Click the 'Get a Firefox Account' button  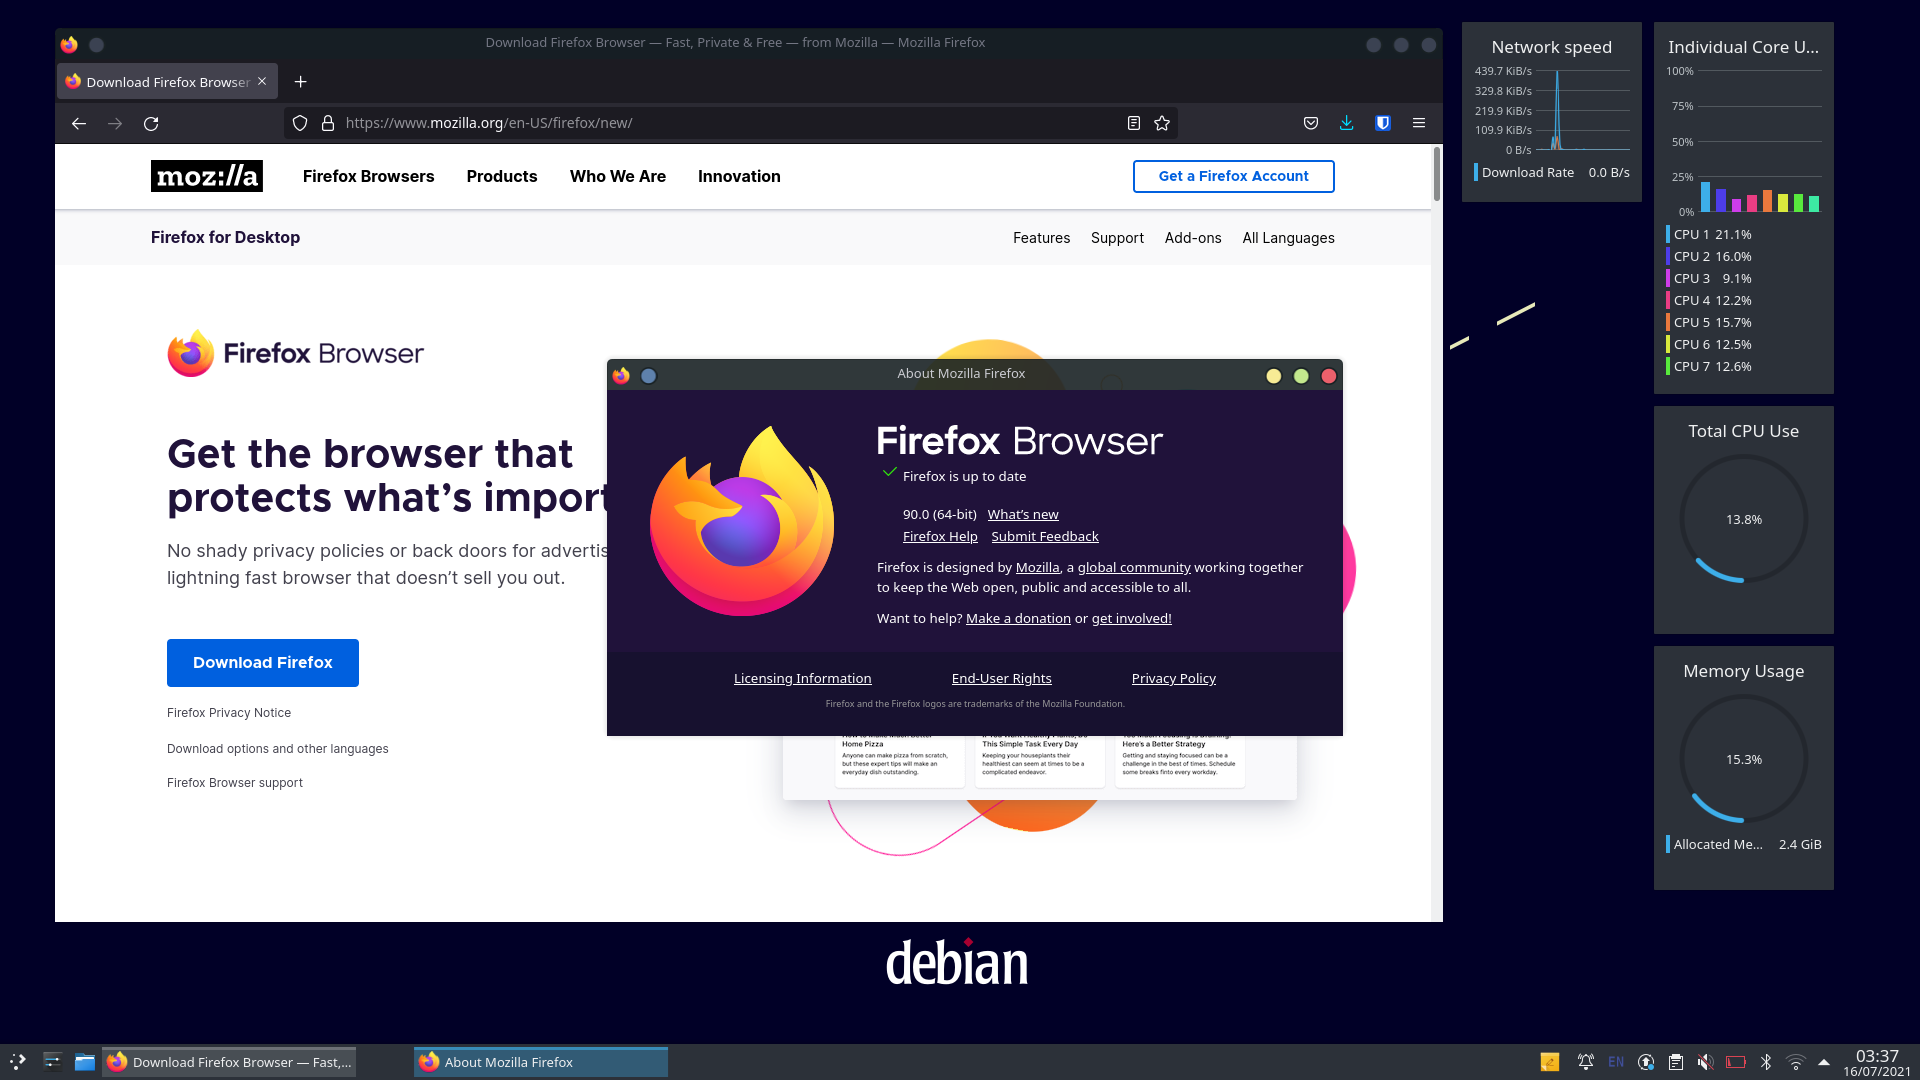[1233, 175]
